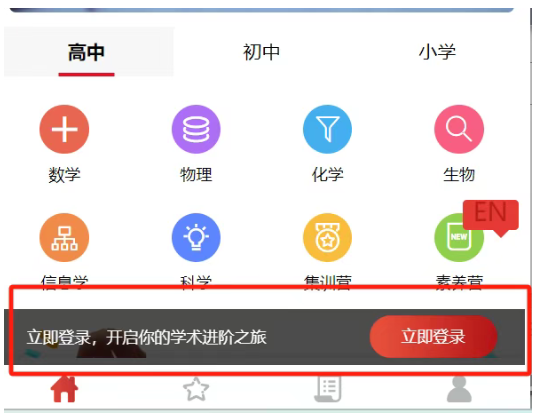Open the 信息学 hierarchy icon

pos(64,238)
